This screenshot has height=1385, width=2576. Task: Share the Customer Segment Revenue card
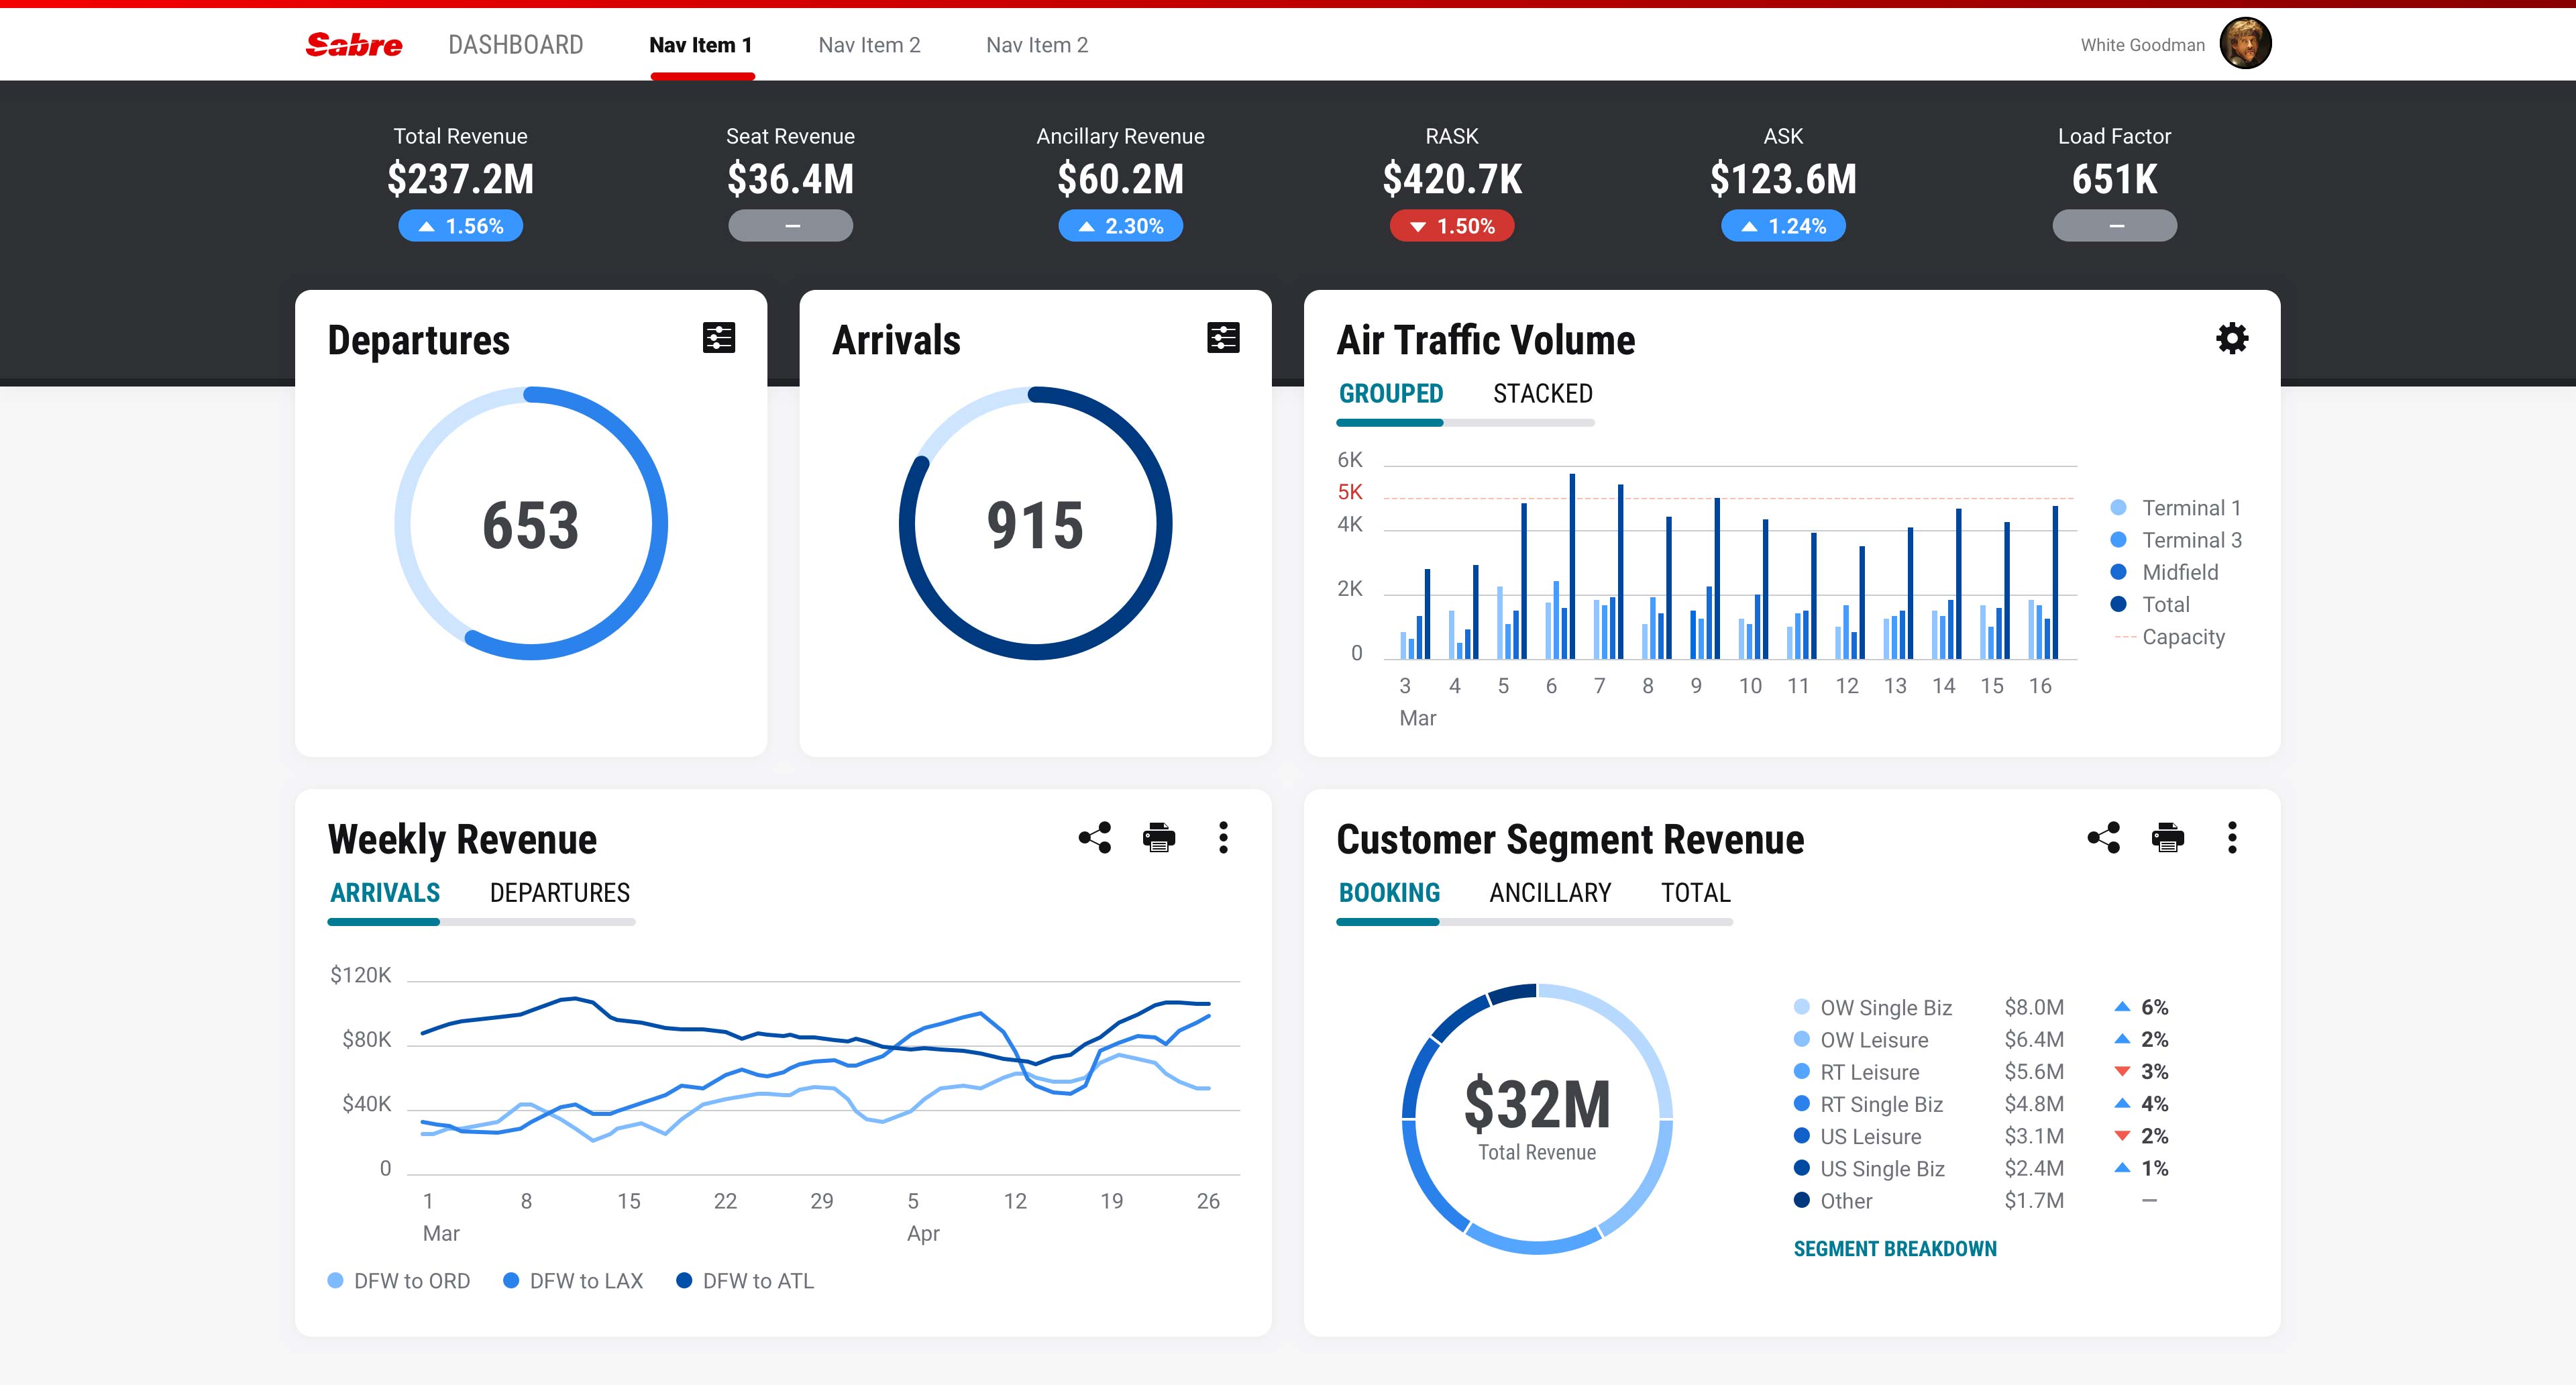click(2104, 838)
